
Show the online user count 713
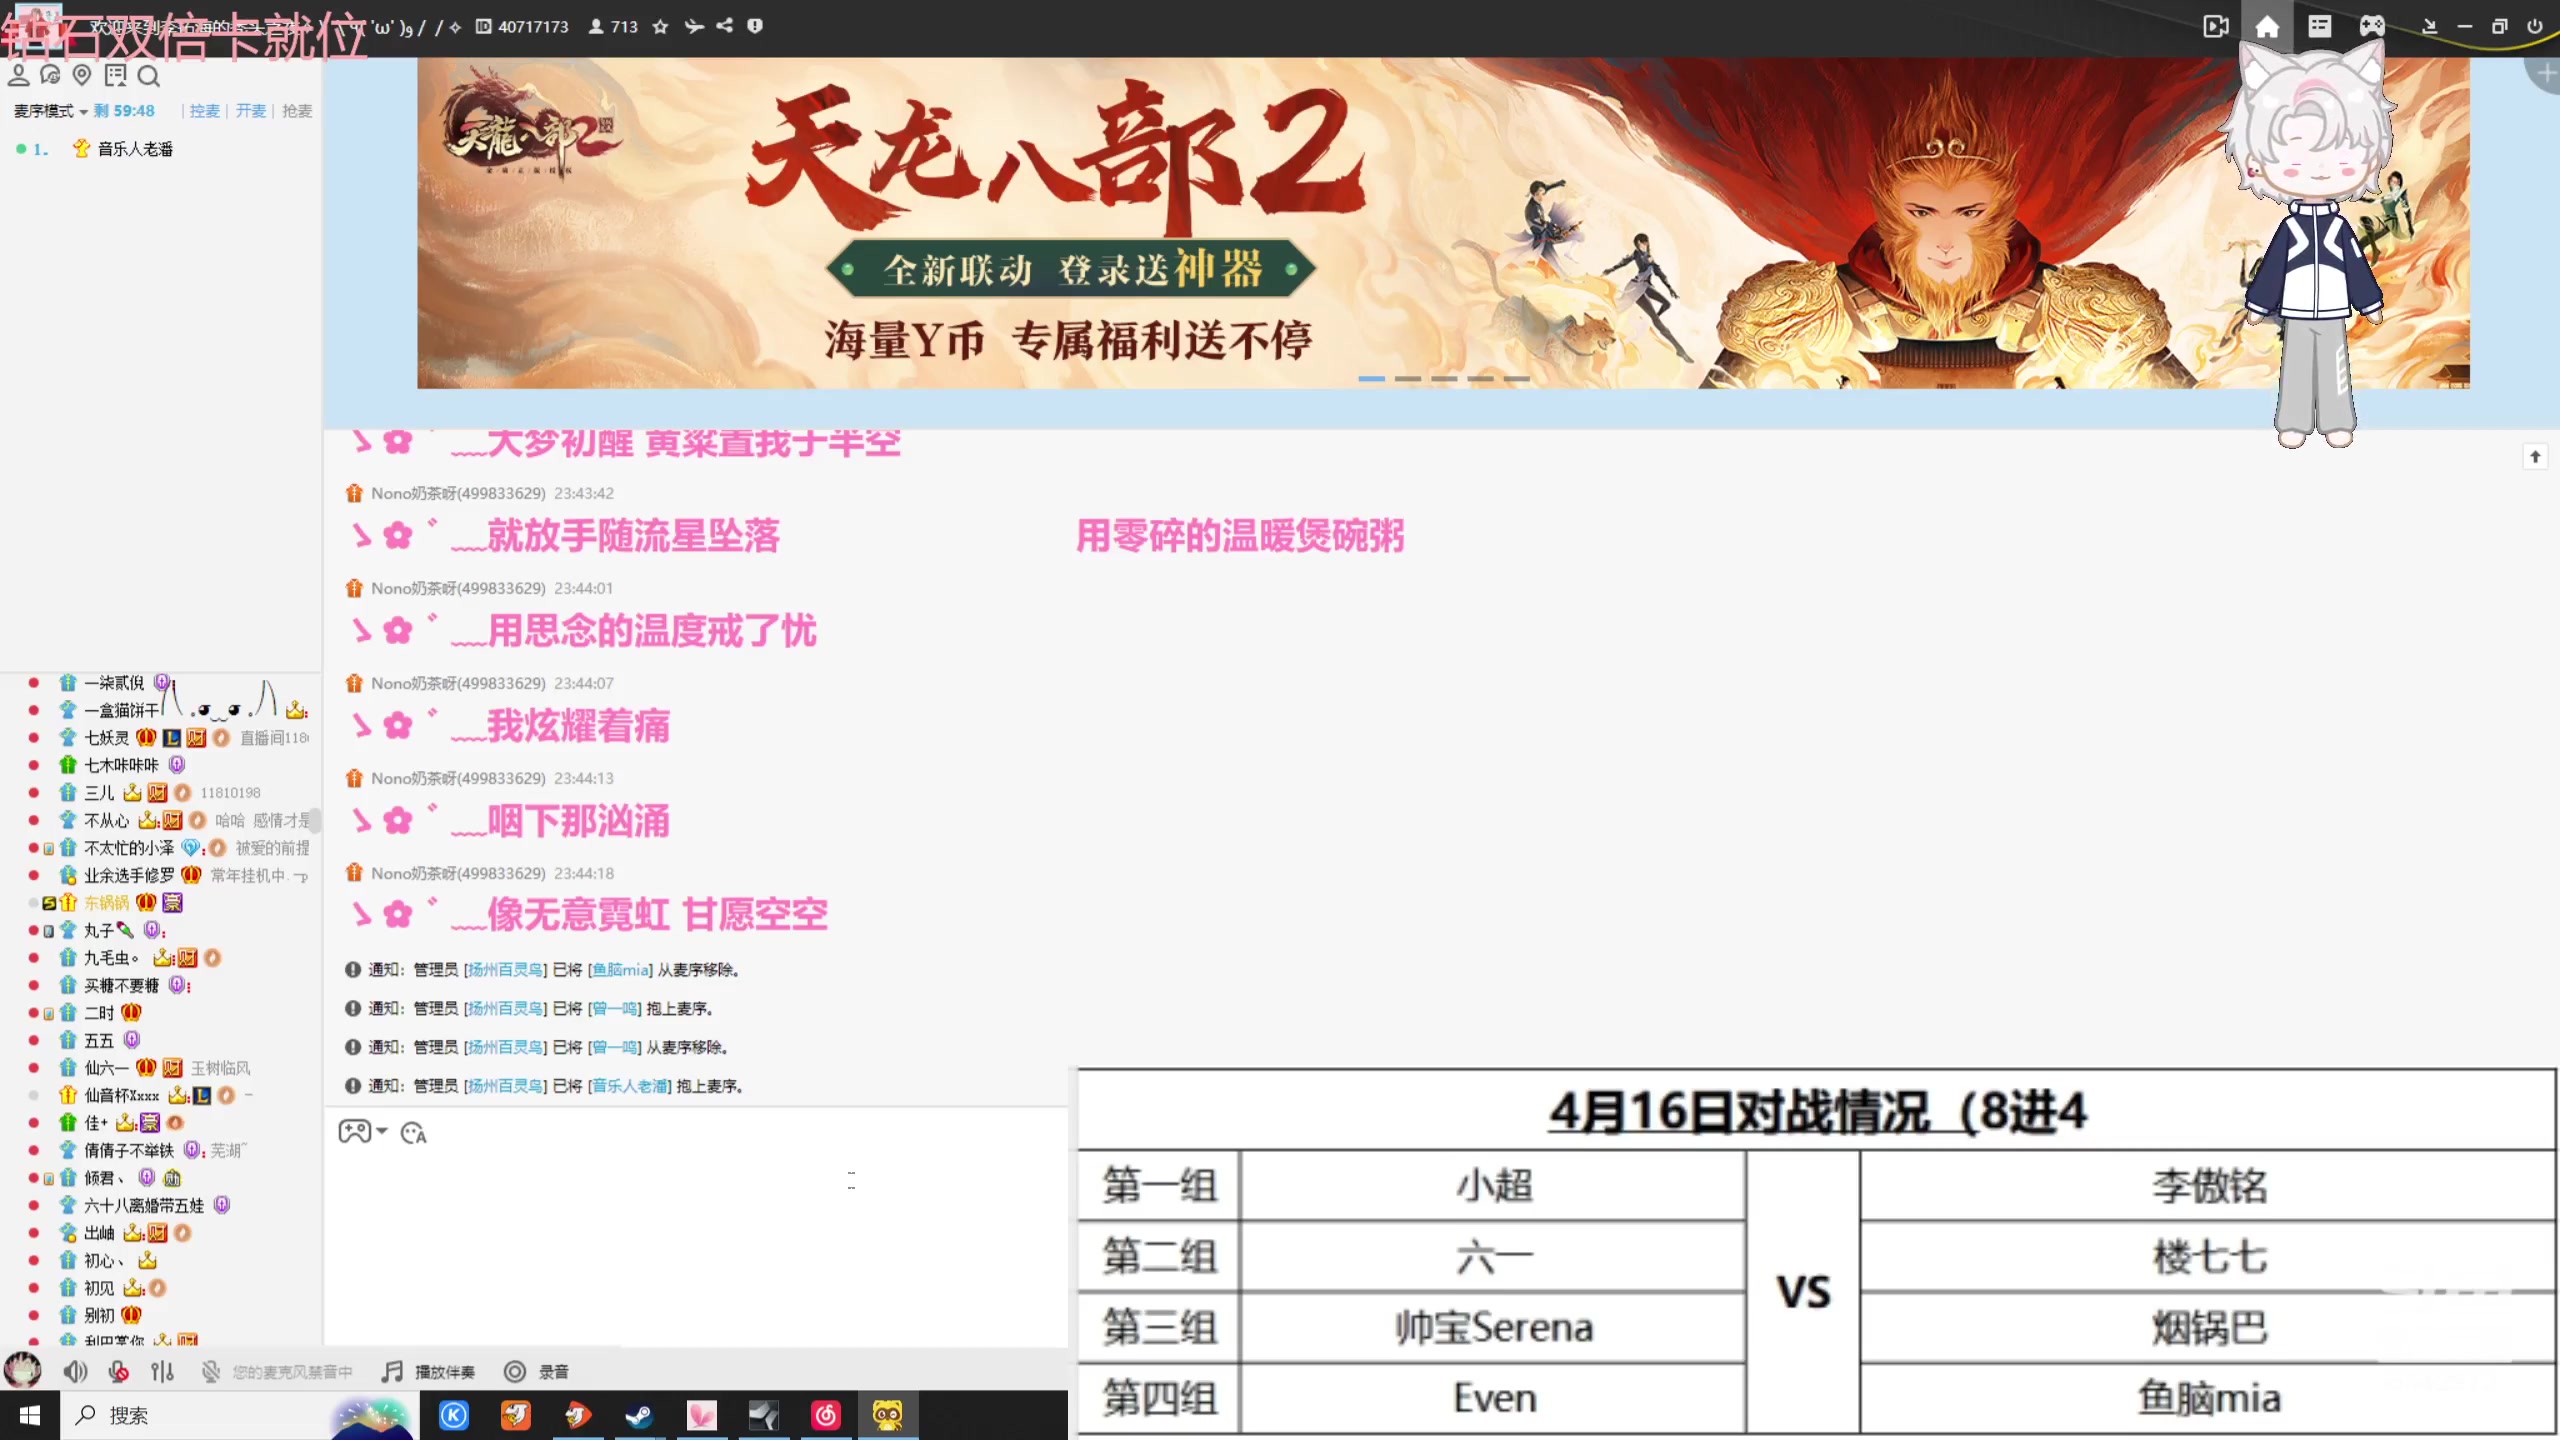point(614,27)
